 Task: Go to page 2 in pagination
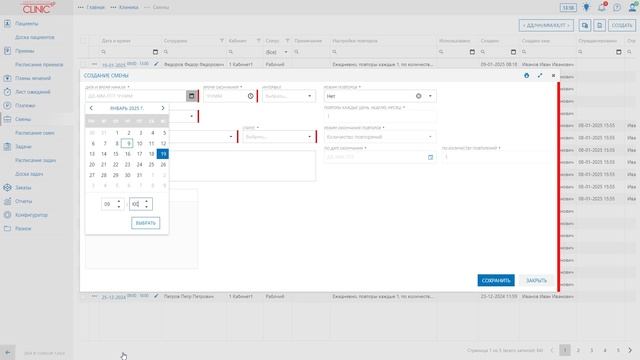[x=578, y=350]
